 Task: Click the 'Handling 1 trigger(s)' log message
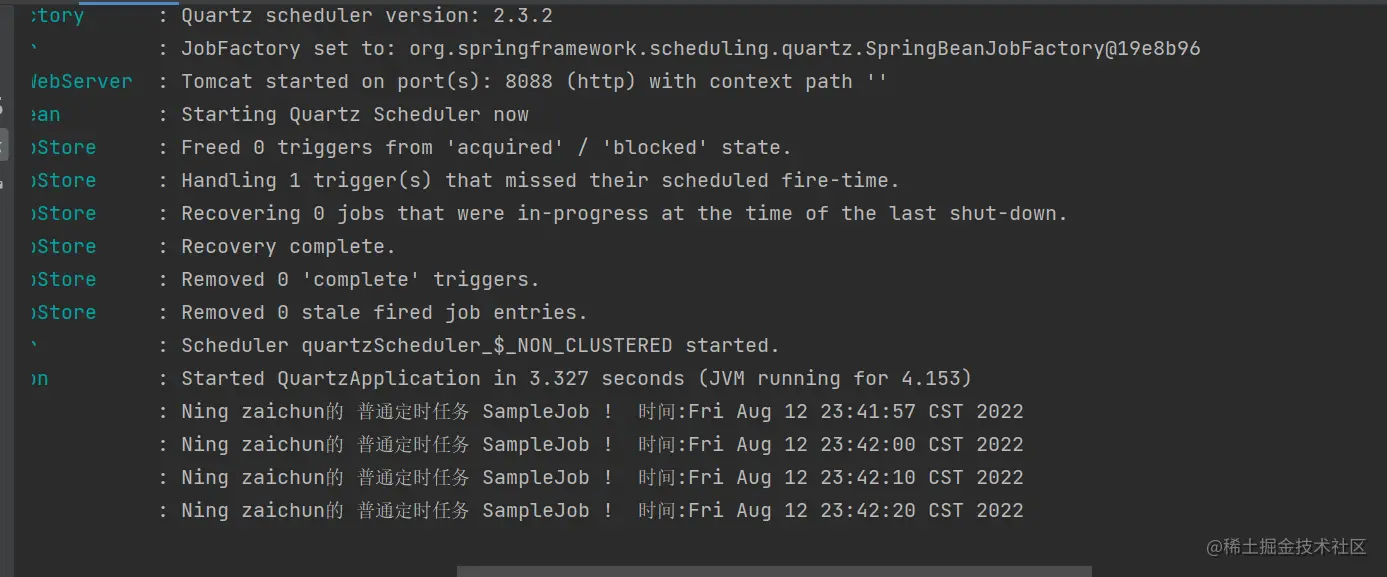540,181
